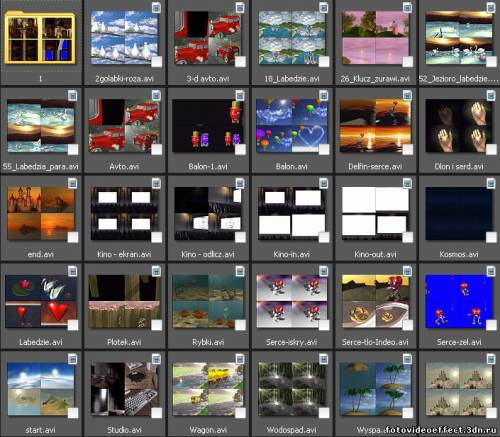Tick the checkbox on 3-d avto.avi thumbnail
The height and width of the screenshot is (437, 500).
[240, 62]
